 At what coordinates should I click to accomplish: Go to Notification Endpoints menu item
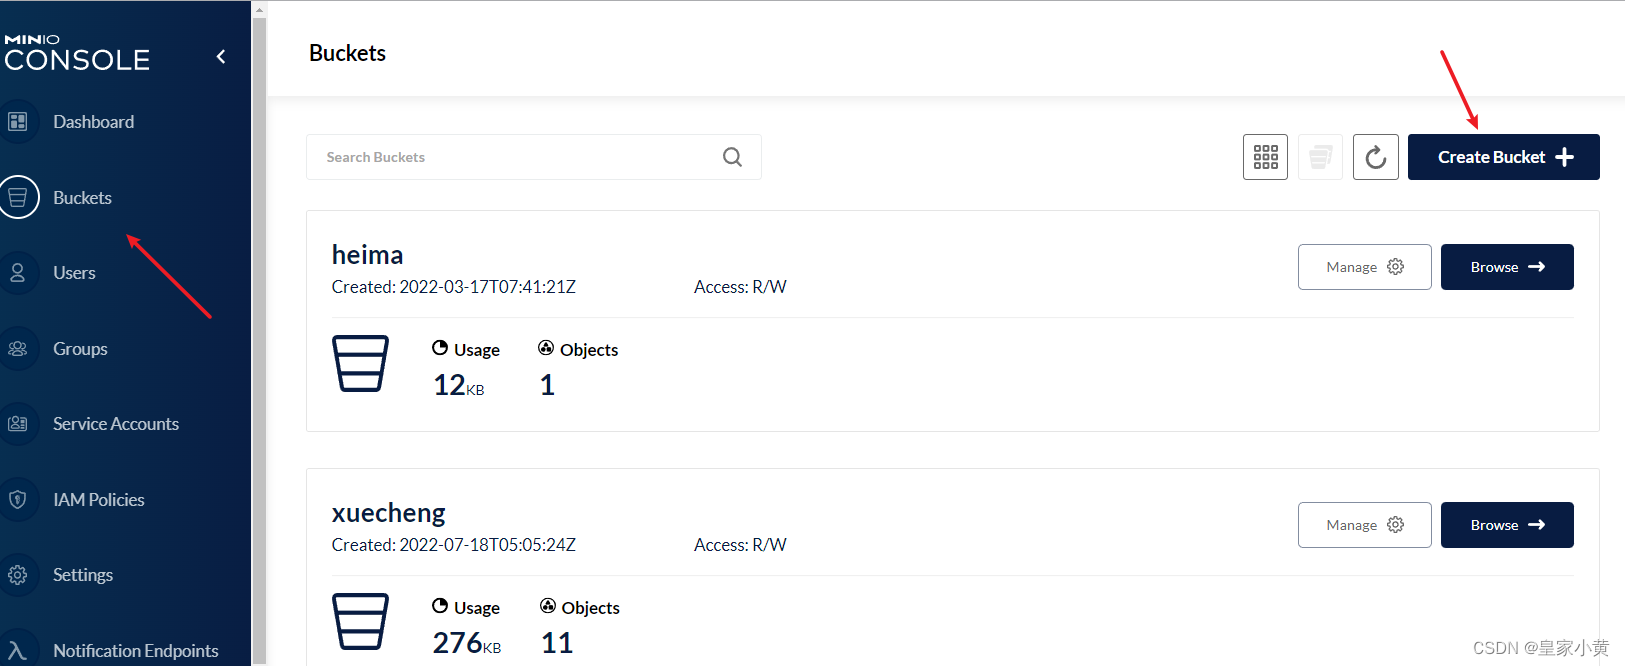[x=136, y=651]
